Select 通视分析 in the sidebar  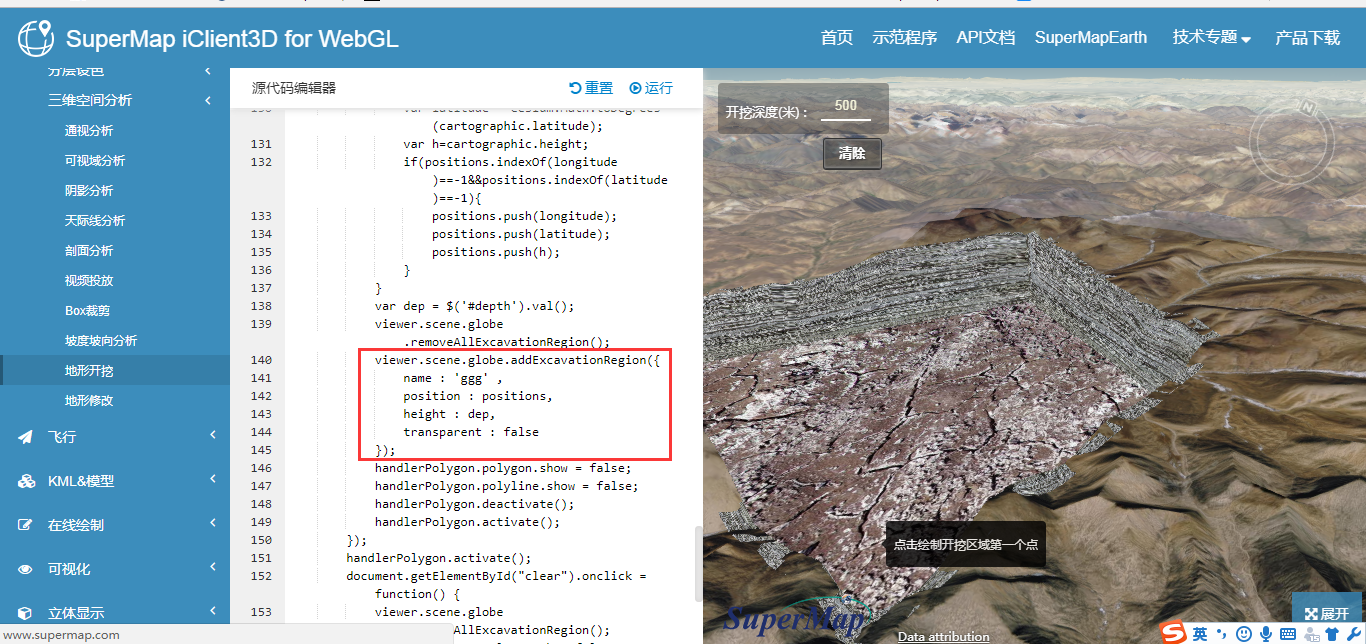89,130
